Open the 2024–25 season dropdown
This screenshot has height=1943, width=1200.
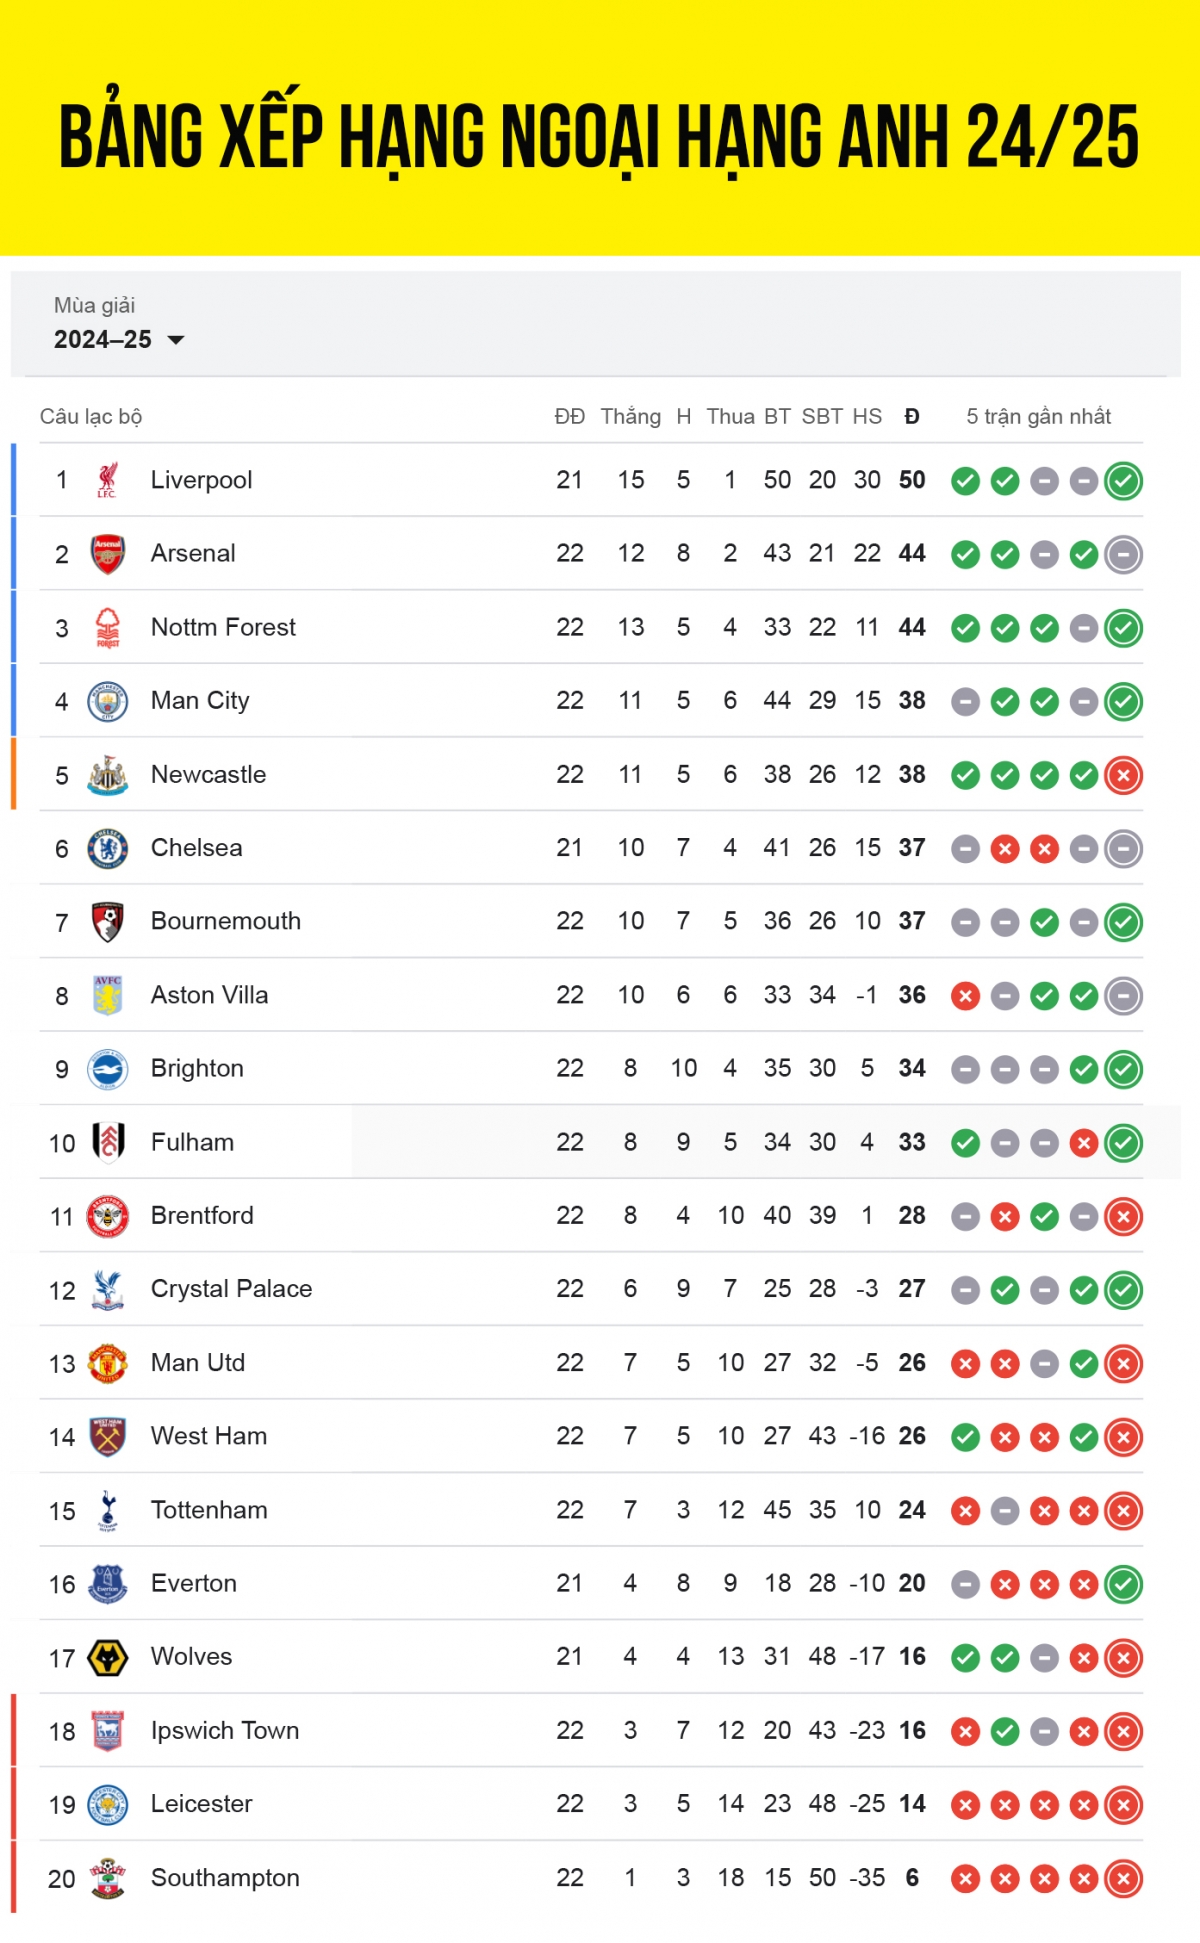[x=119, y=340]
